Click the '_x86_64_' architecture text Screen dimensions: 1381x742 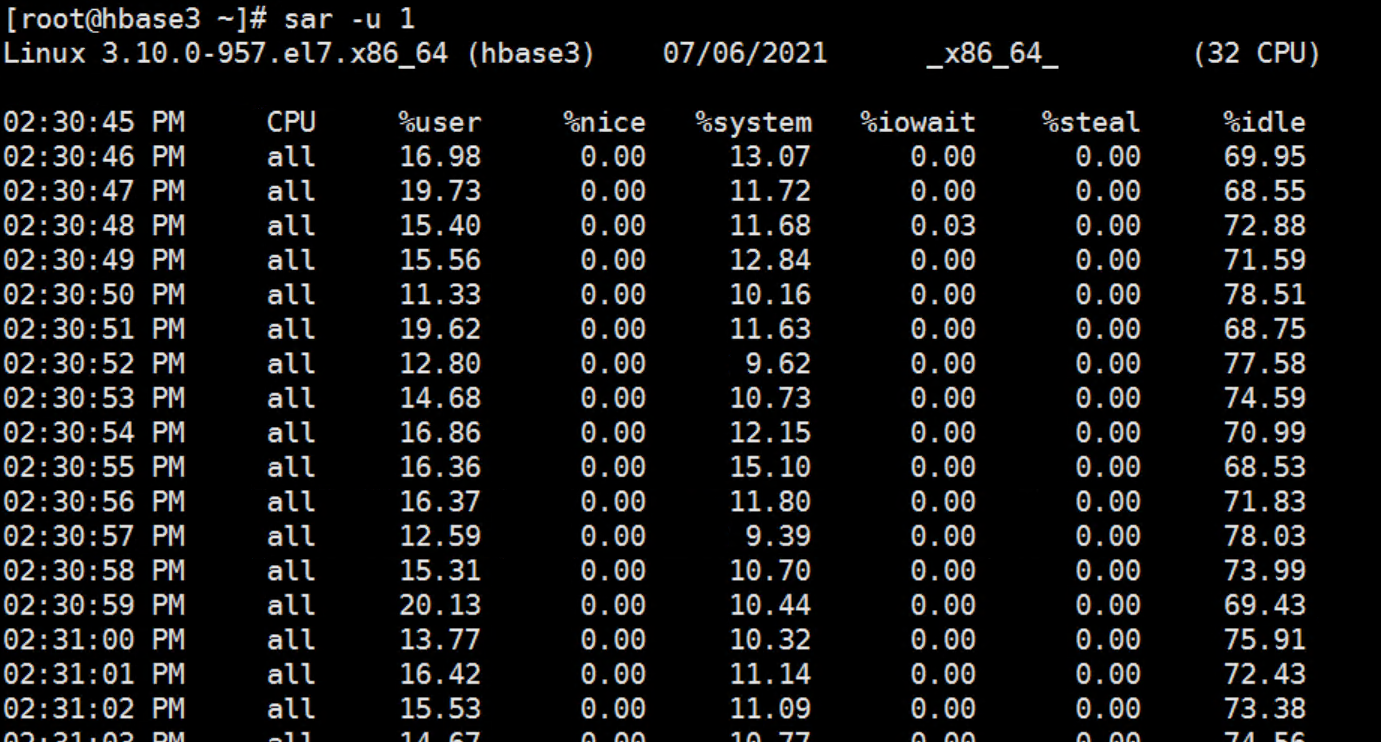[x=992, y=54]
